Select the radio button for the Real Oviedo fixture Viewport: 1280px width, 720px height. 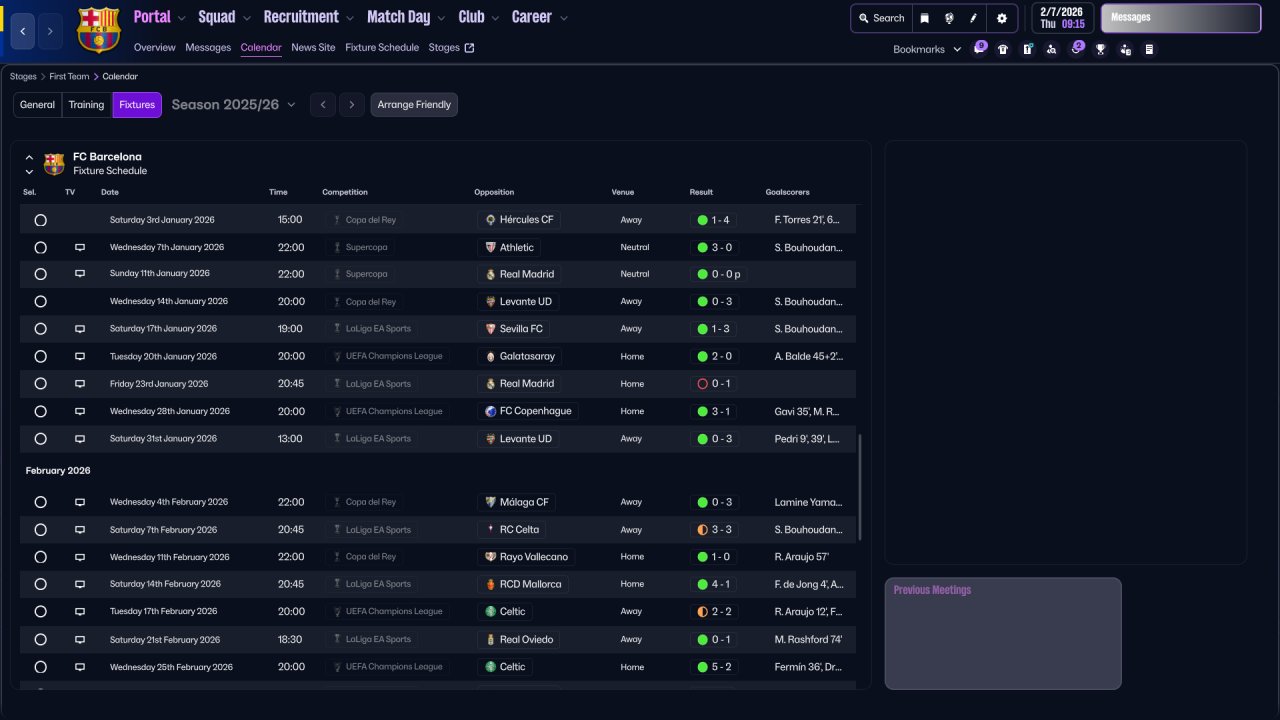[40, 639]
